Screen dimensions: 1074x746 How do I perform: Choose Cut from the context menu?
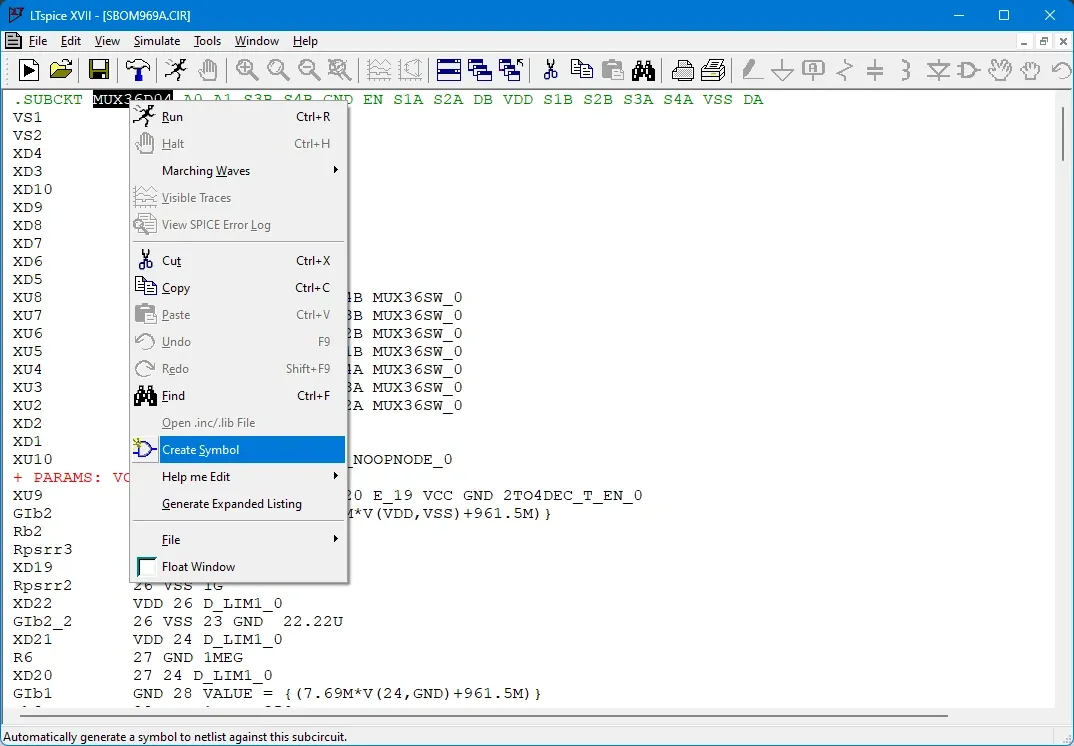click(x=238, y=260)
